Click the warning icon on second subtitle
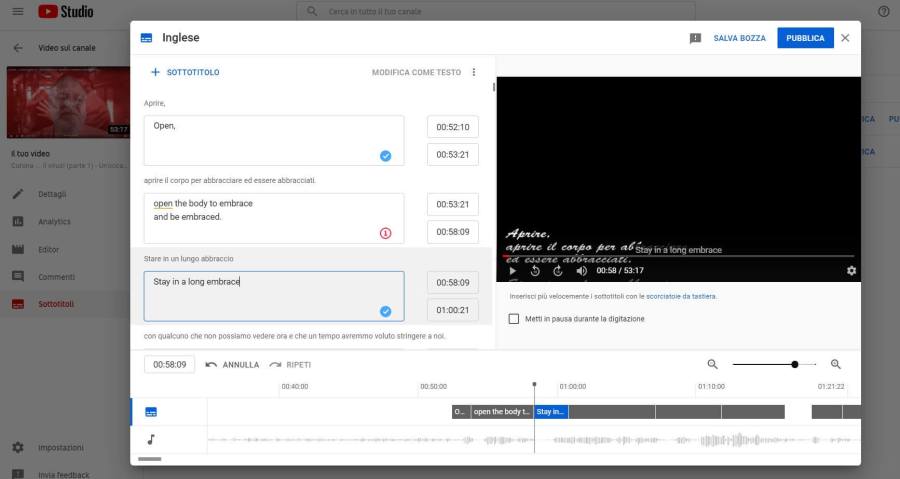This screenshot has width=900, height=479. (385, 234)
